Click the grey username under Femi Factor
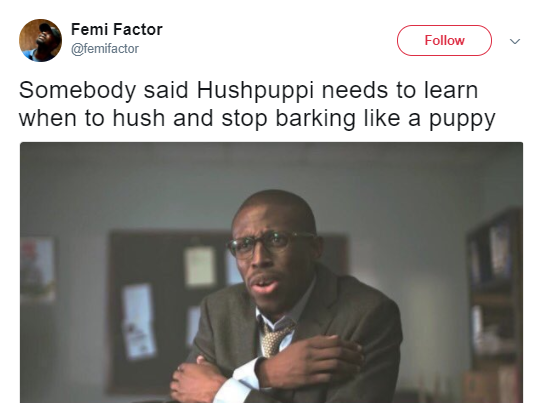 (105, 49)
